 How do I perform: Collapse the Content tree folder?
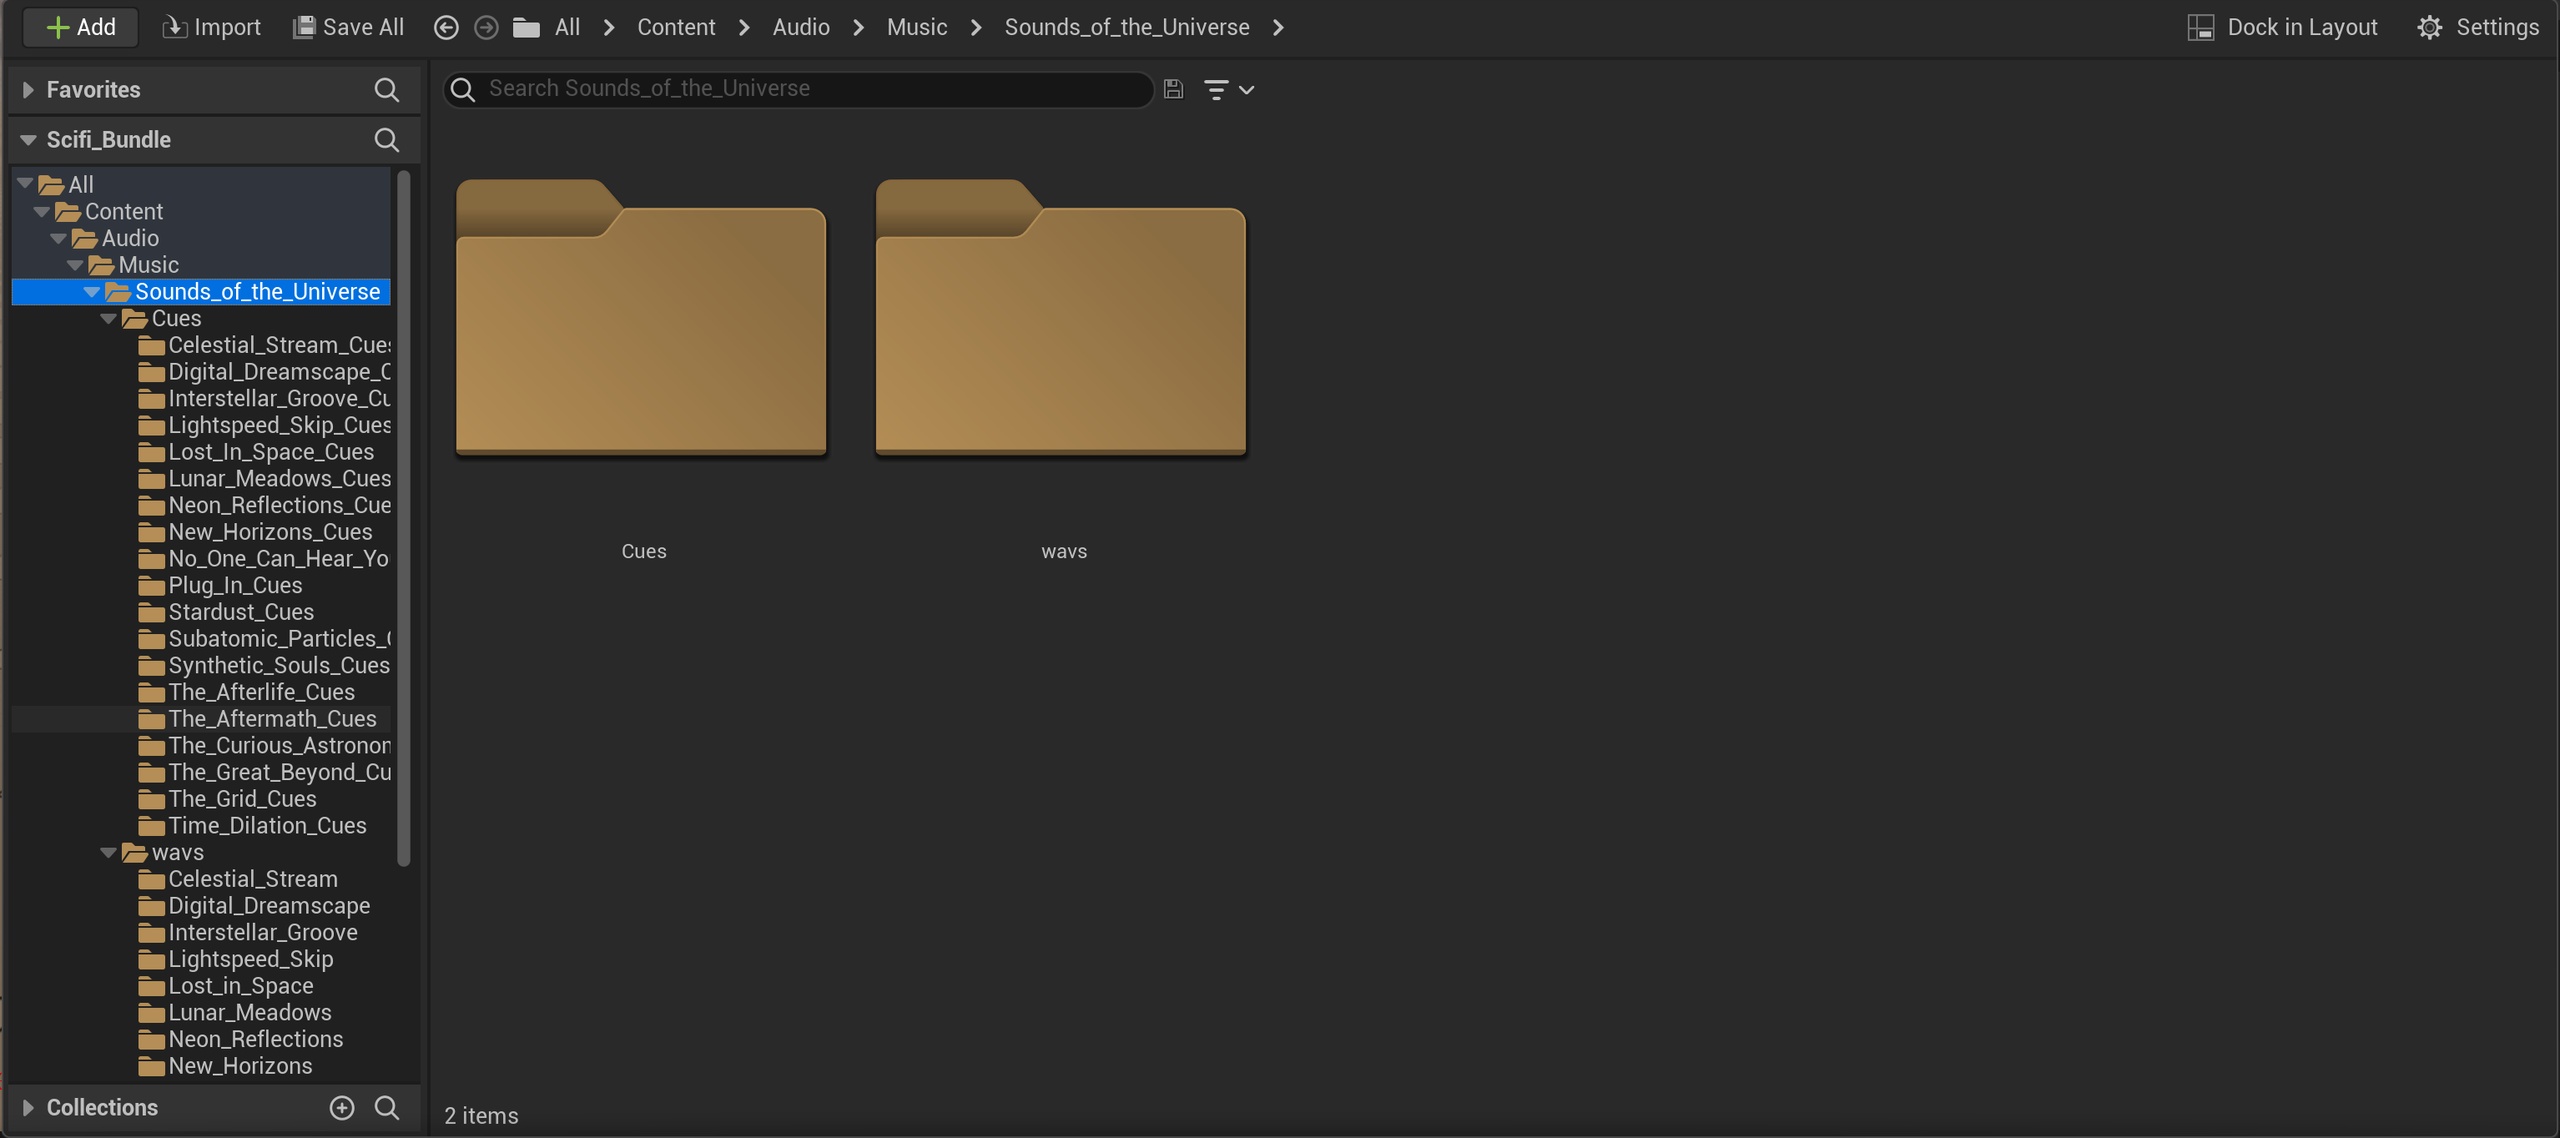42,211
